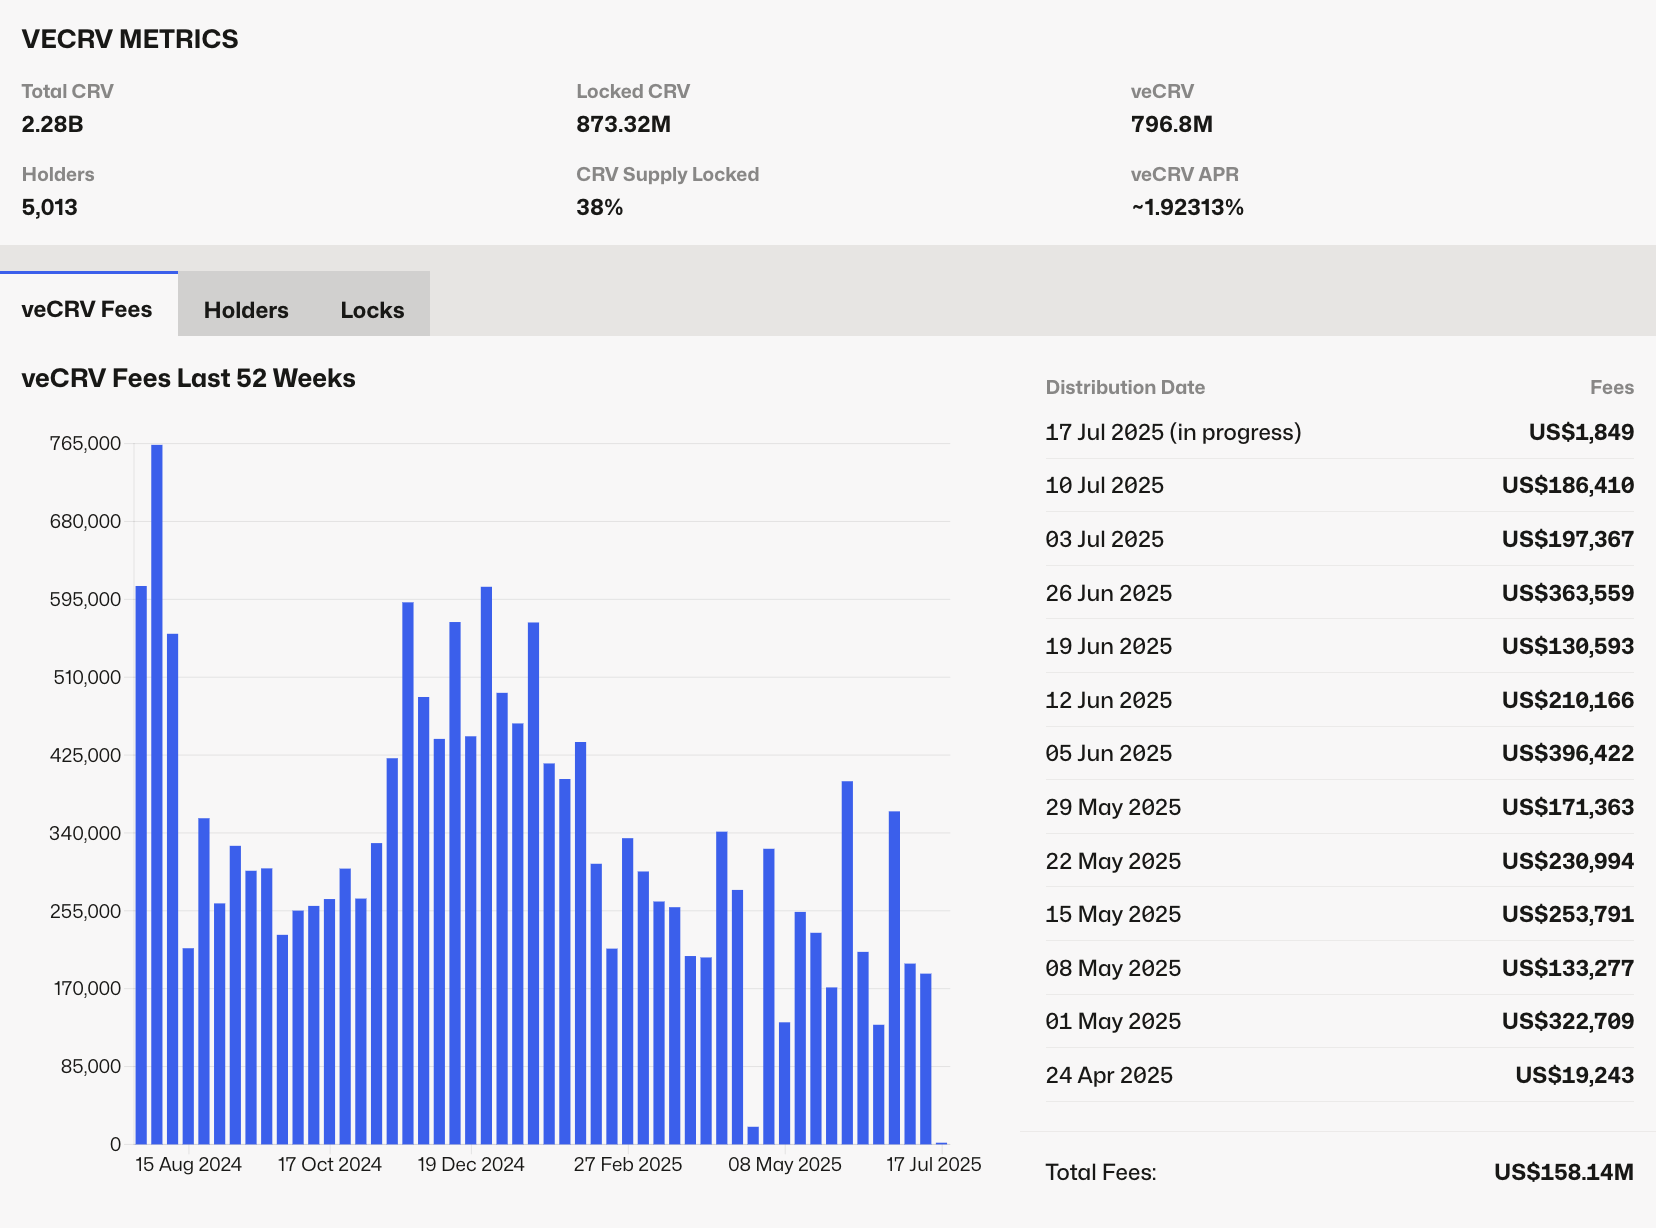Image resolution: width=1656 pixels, height=1228 pixels.
Task: Click the Distribution Date column header
Action: tap(1125, 387)
